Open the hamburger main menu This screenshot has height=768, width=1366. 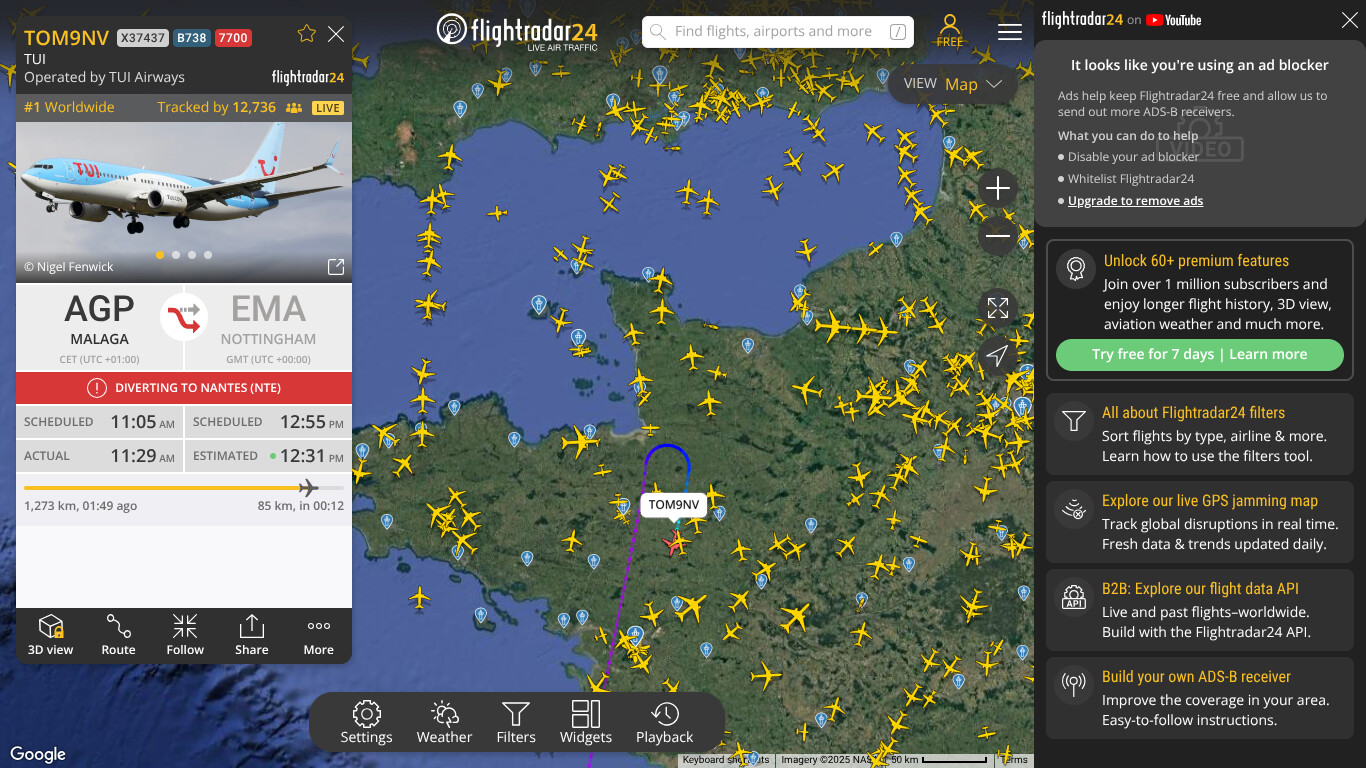(x=1010, y=32)
